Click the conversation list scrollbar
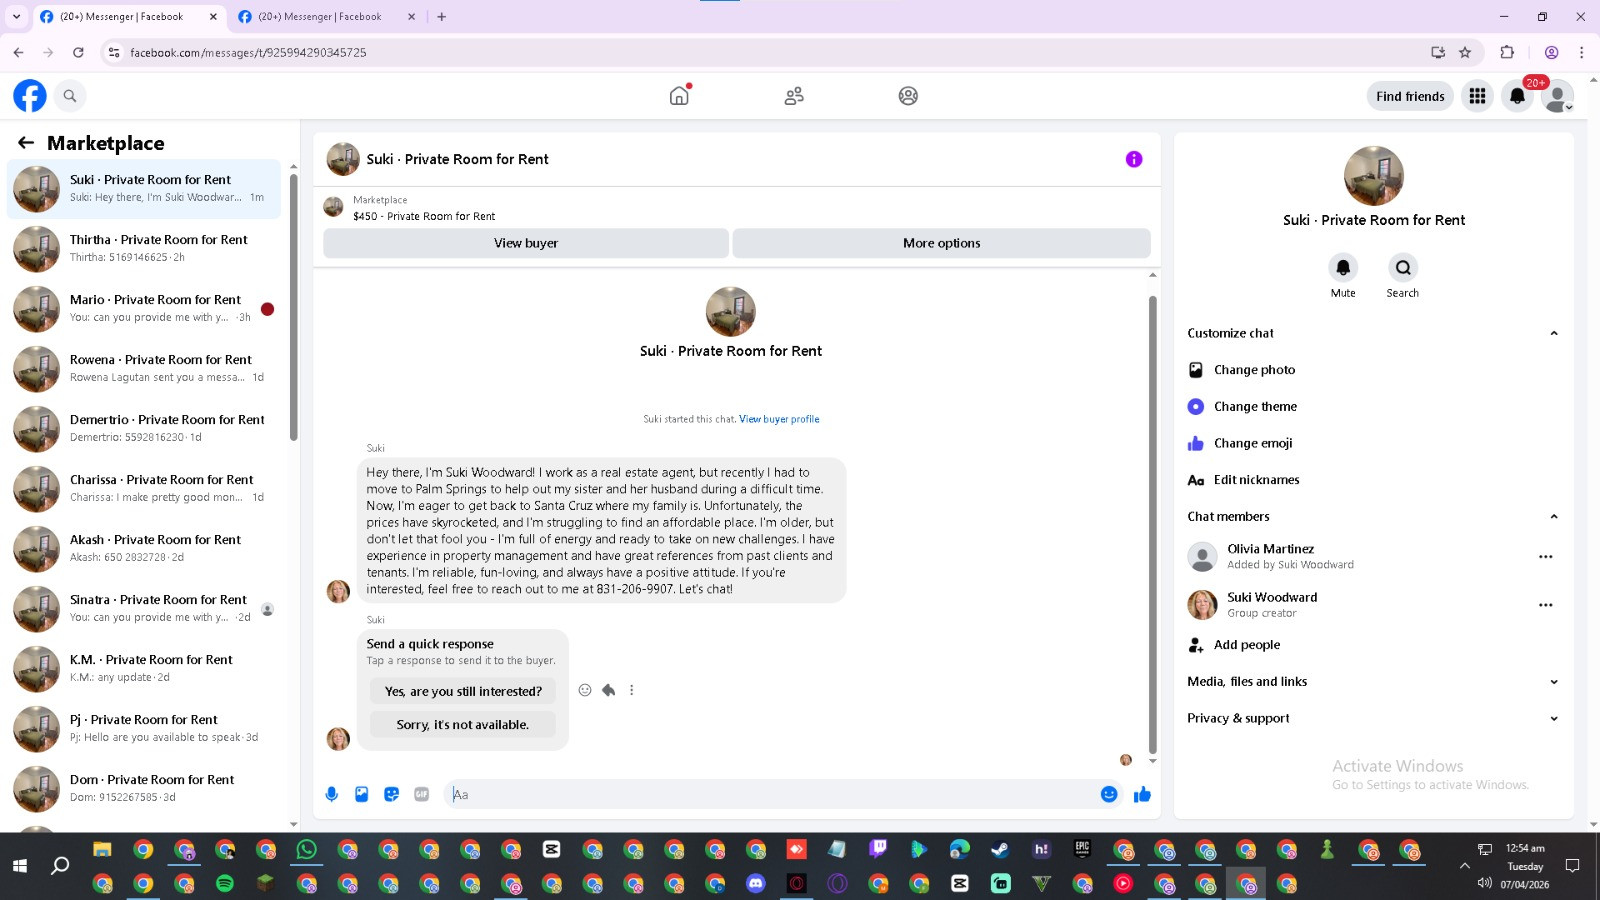This screenshot has width=1600, height=900. tap(293, 307)
